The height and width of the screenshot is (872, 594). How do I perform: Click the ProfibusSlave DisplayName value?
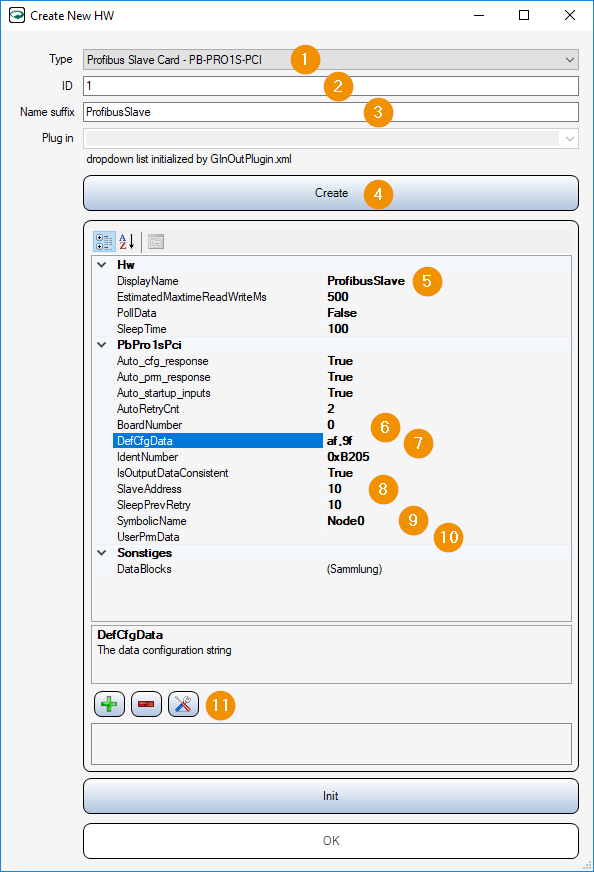366,281
